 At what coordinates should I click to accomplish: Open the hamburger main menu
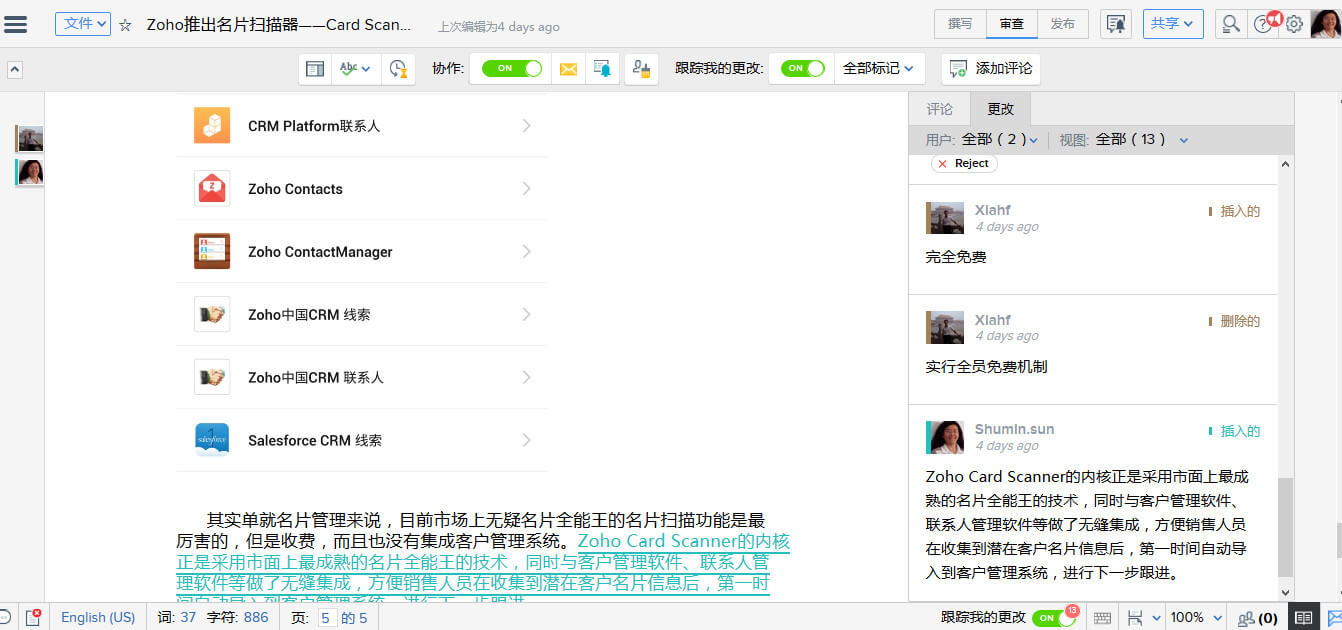pyautogui.click(x=15, y=24)
